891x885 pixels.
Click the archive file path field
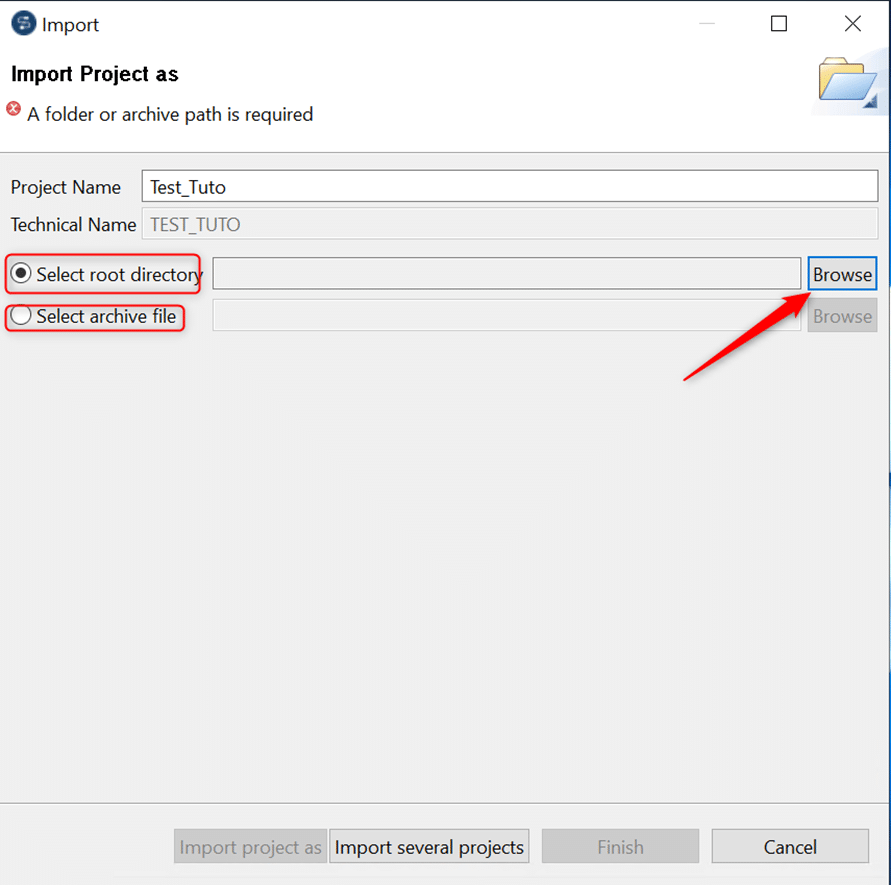coord(507,315)
